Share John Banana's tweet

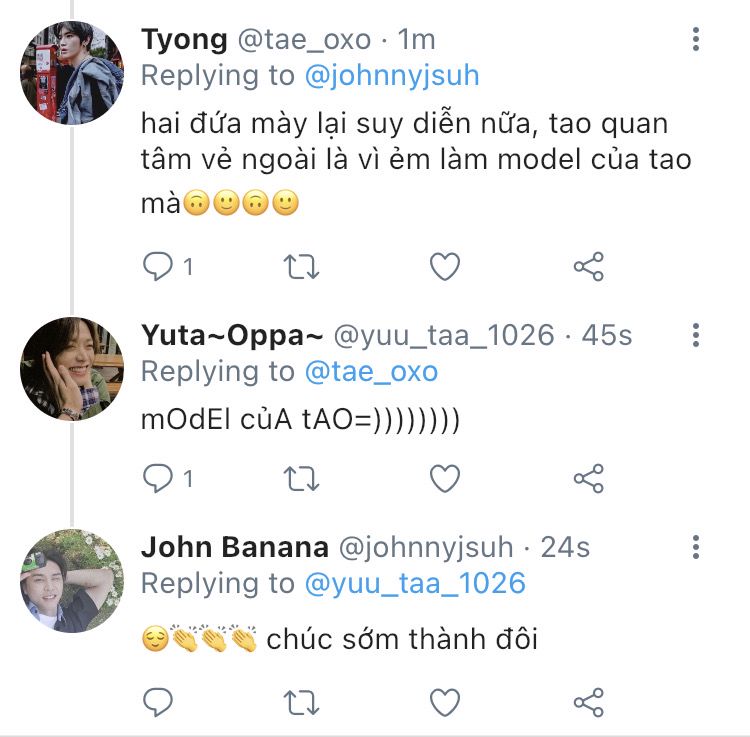tap(588, 702)
